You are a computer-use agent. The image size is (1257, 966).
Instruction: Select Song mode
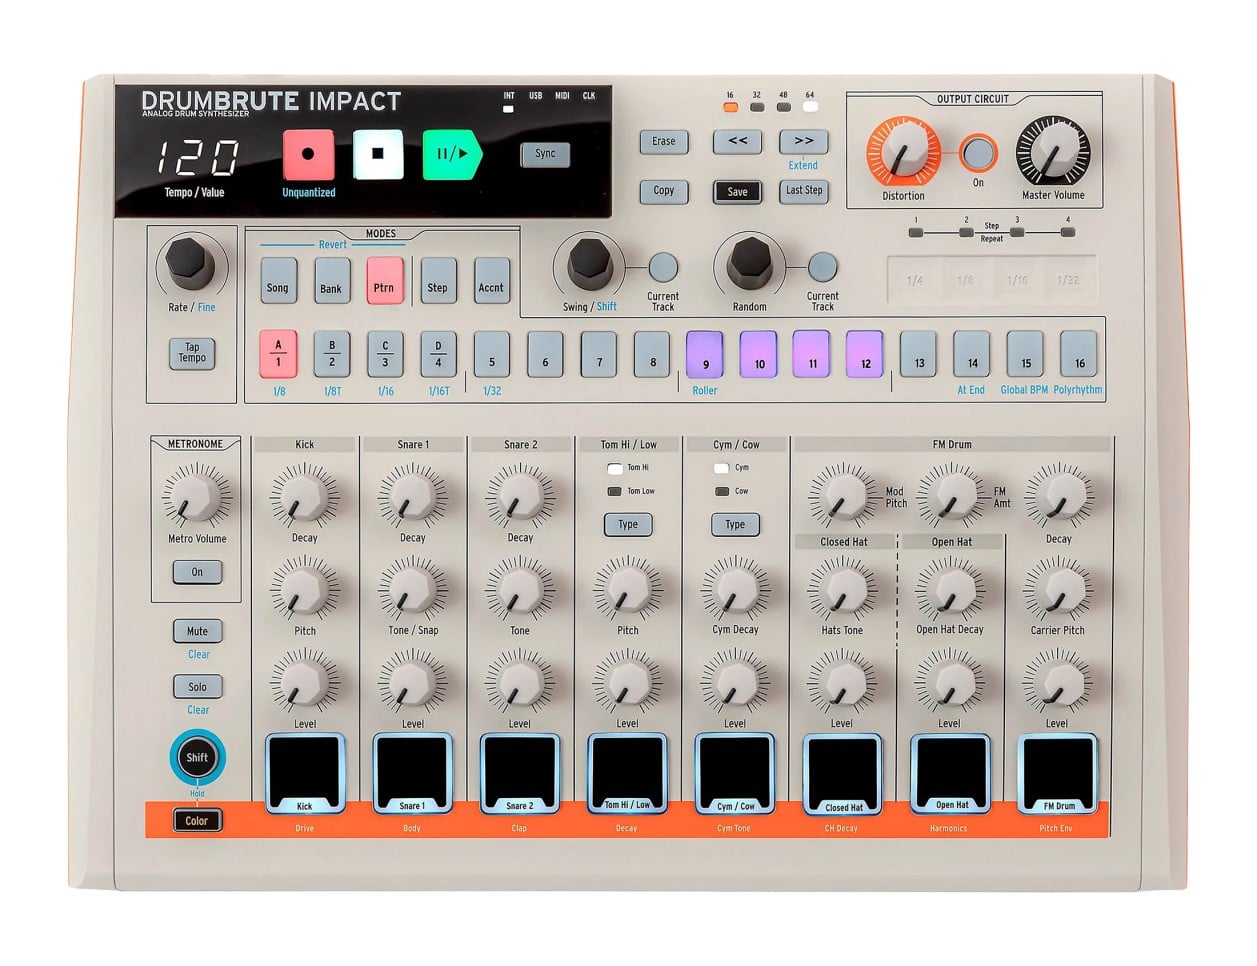(277, 281)
